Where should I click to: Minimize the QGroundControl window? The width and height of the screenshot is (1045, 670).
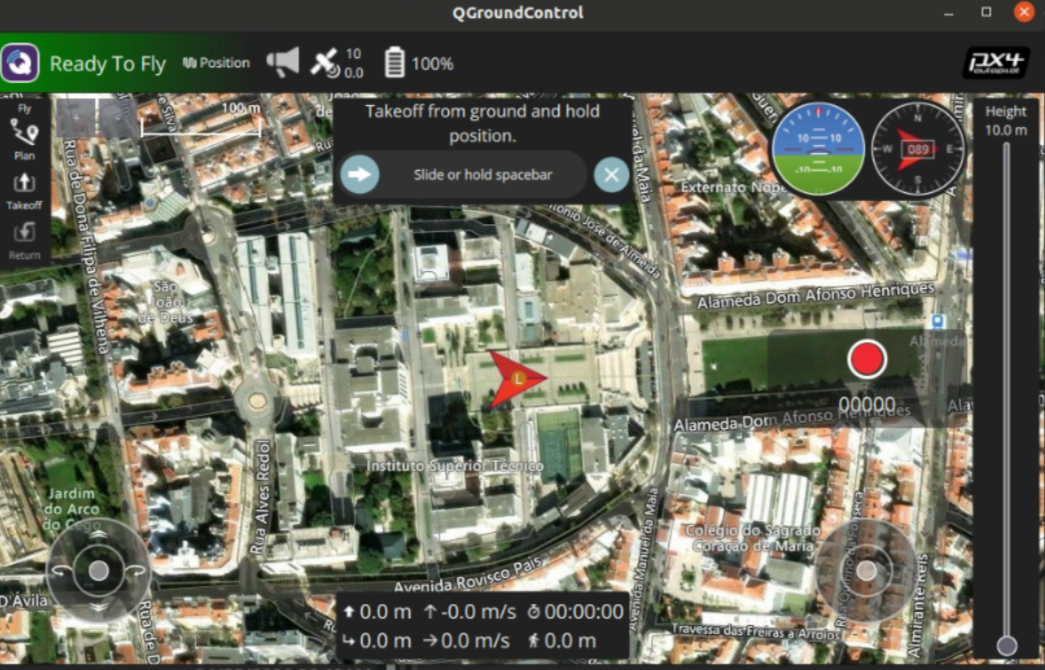tap(949, 12)
